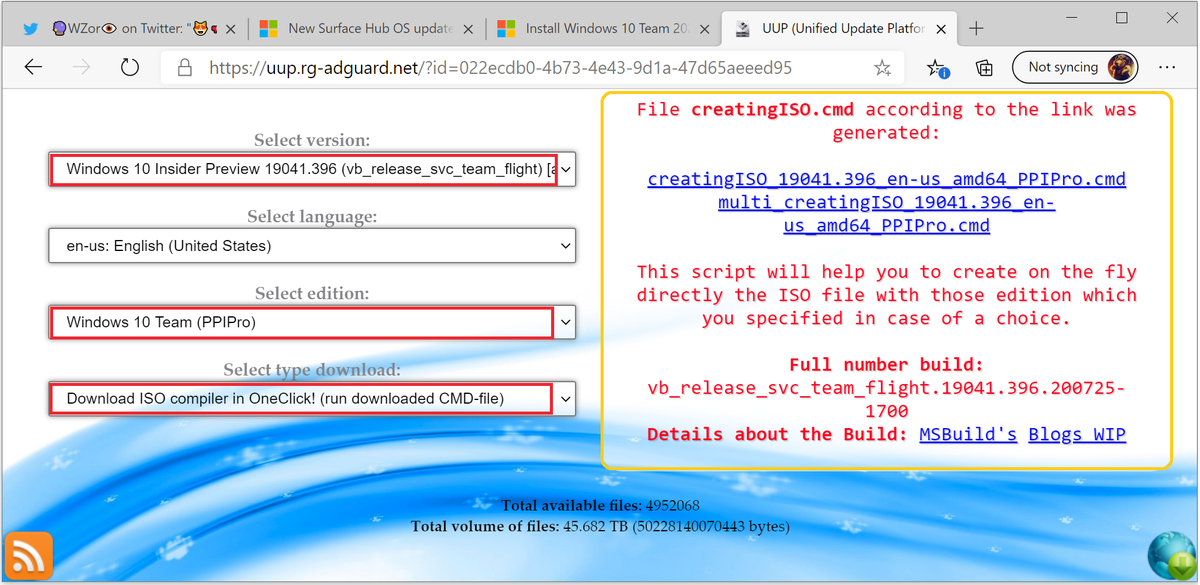The image size is (1200, 585).
Task: Open the Blogs link
Action: (x=1056, y=434)
